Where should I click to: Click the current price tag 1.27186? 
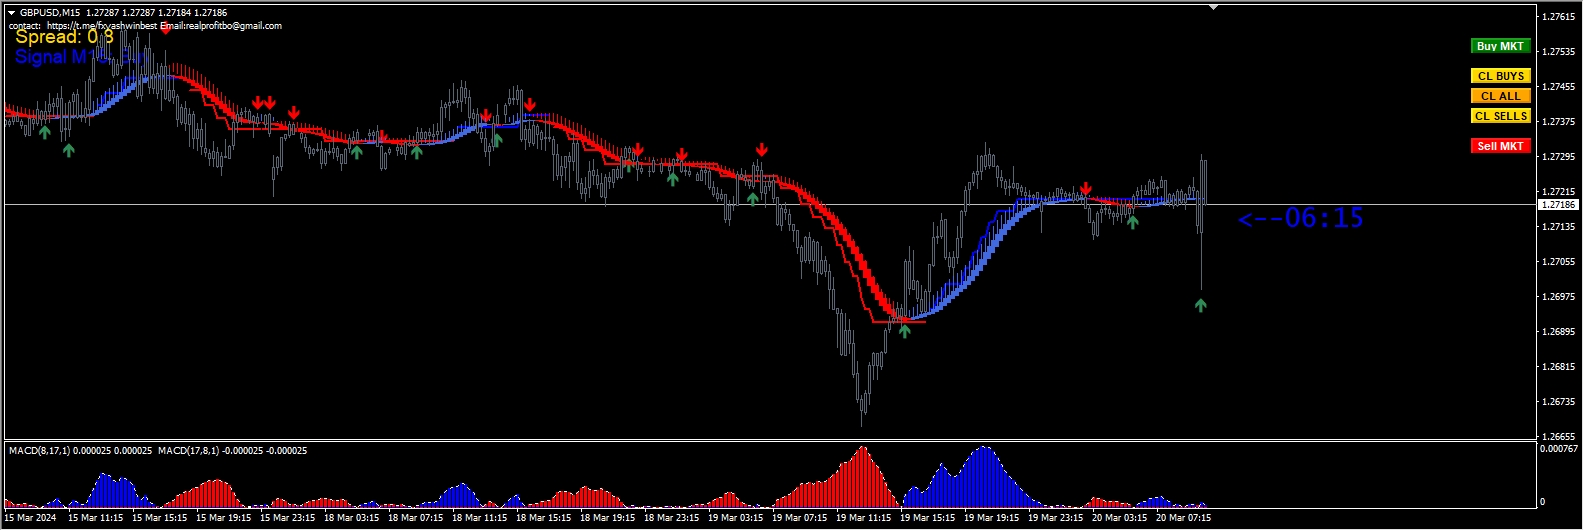click(1557, 205)
